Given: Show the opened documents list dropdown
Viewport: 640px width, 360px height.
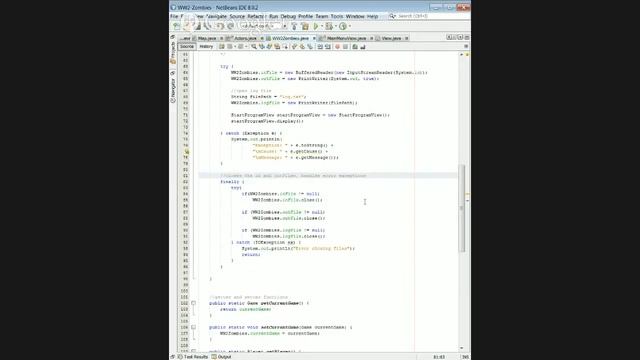Looking at the screenshot, I should coord(460,37).
